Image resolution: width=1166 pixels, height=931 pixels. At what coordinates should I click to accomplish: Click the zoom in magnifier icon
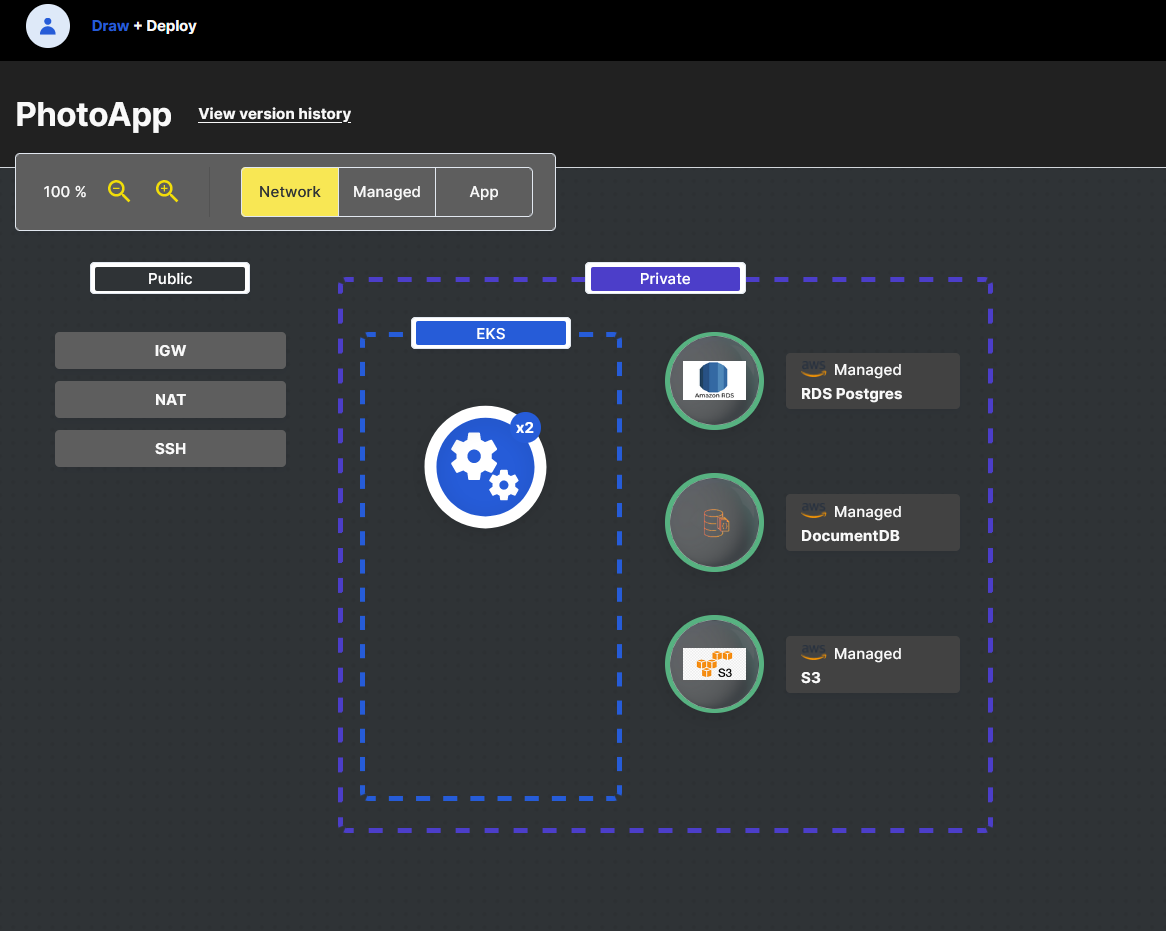[167, 191]
